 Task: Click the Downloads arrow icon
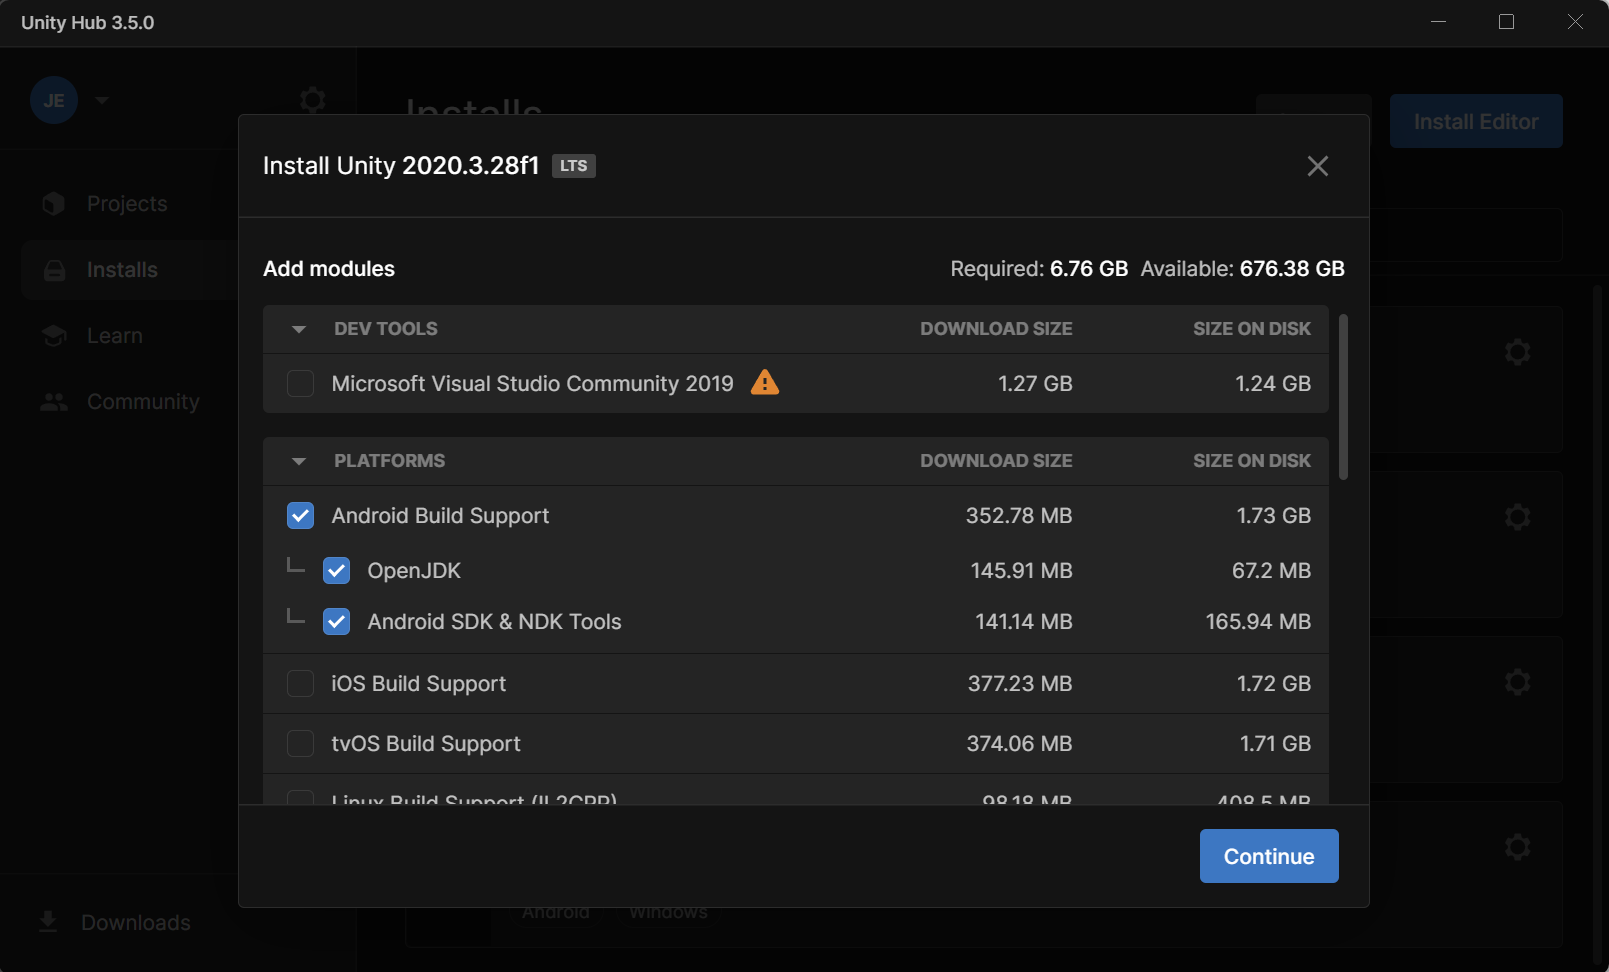[48, 921]
